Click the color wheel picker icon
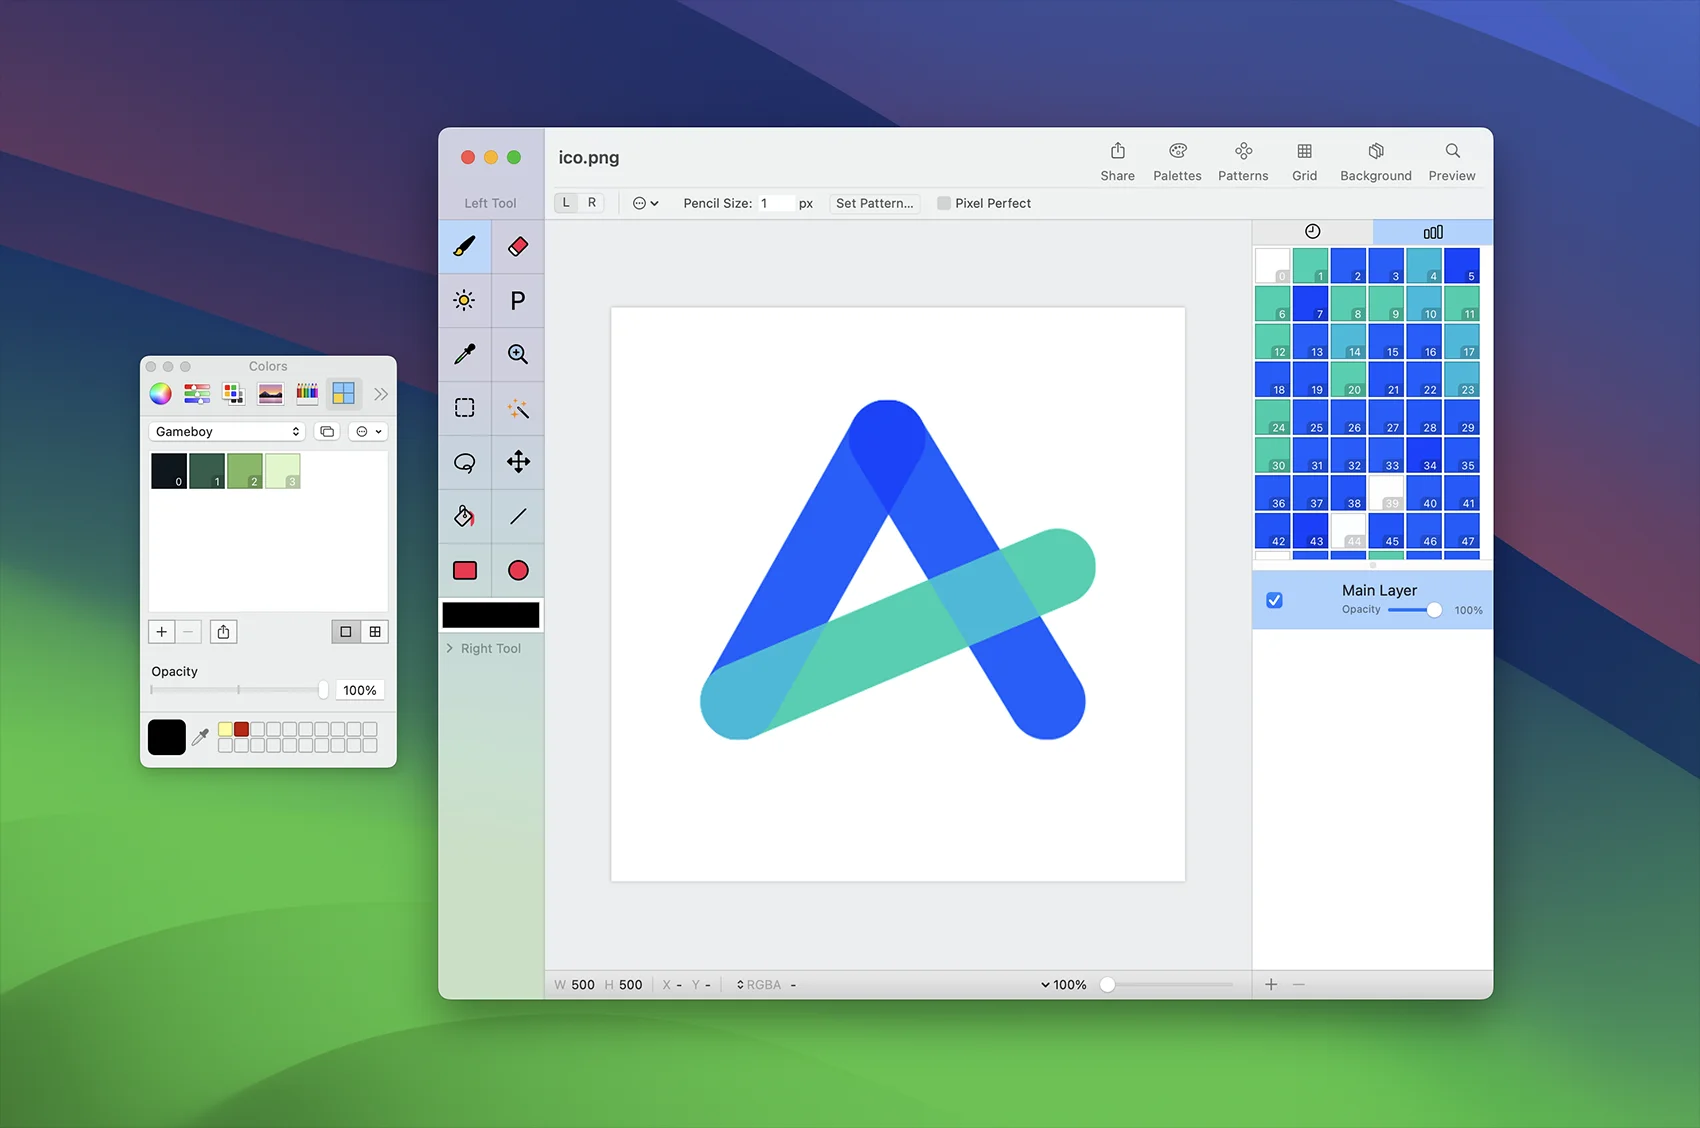Viewport: 1700px width, 1128px height. click(x=161, y=394)
